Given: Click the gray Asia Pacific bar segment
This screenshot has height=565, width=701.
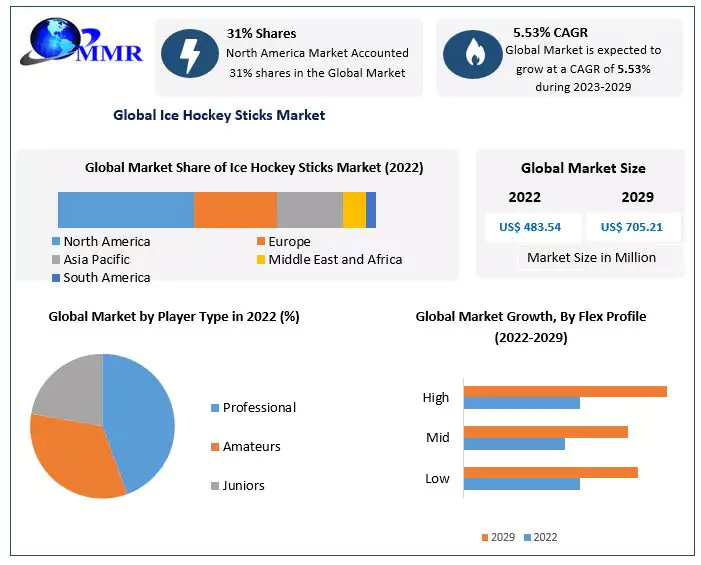Looking at the screenshot, I should point(309,210).
